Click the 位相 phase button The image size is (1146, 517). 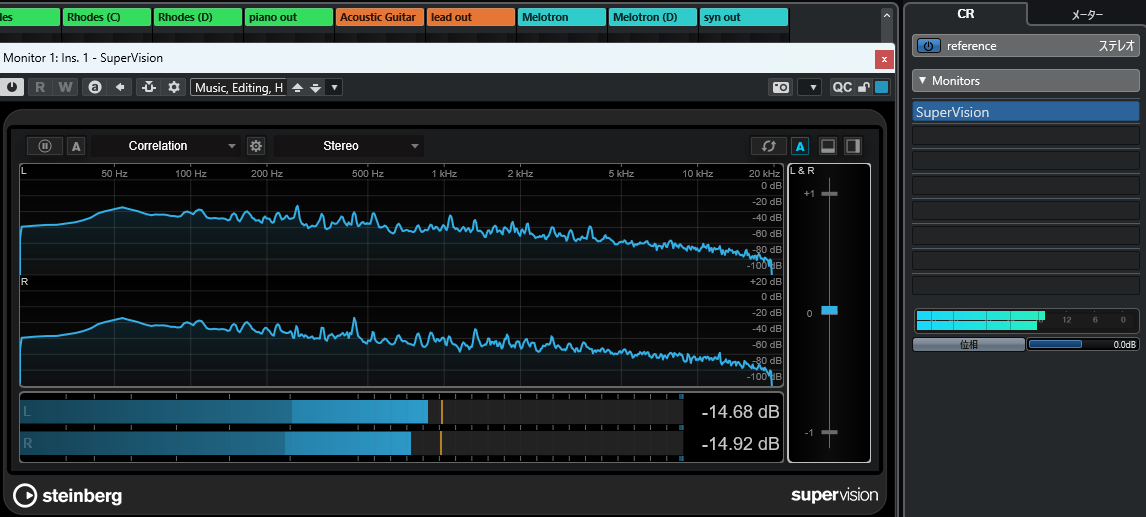968,344
